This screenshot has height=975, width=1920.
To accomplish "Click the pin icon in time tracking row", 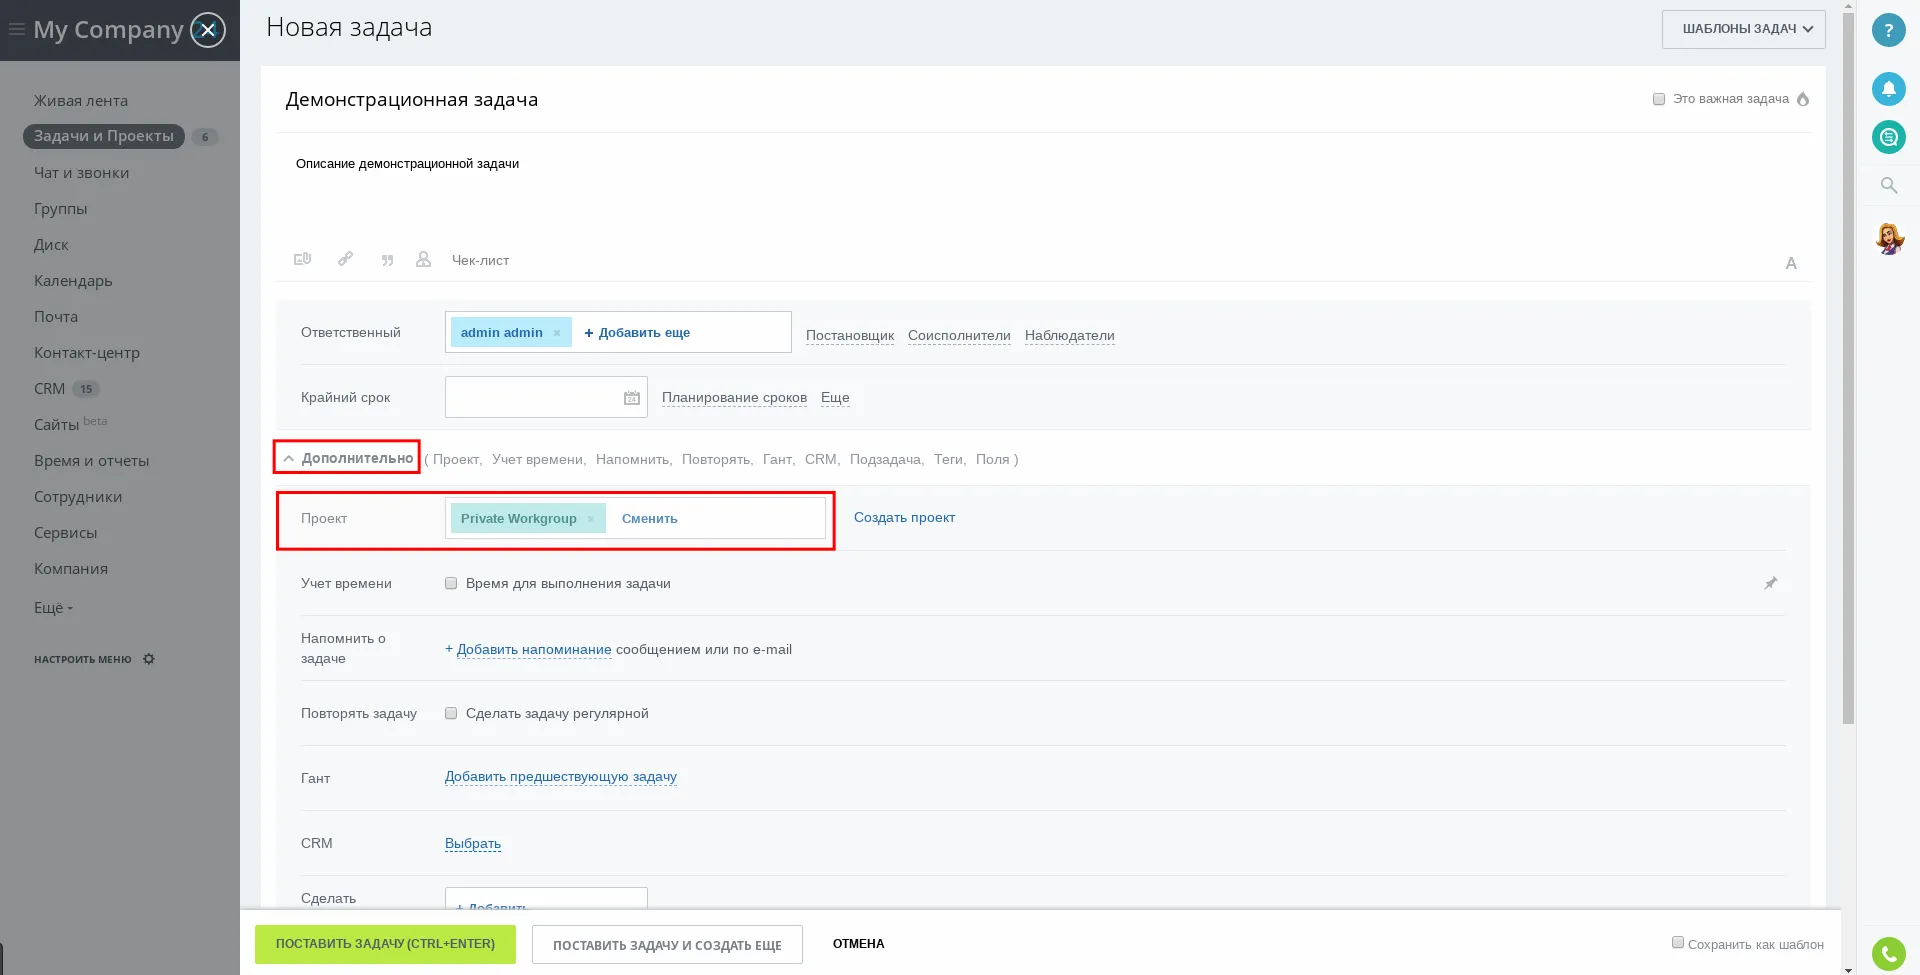I will click(1770, 583).
